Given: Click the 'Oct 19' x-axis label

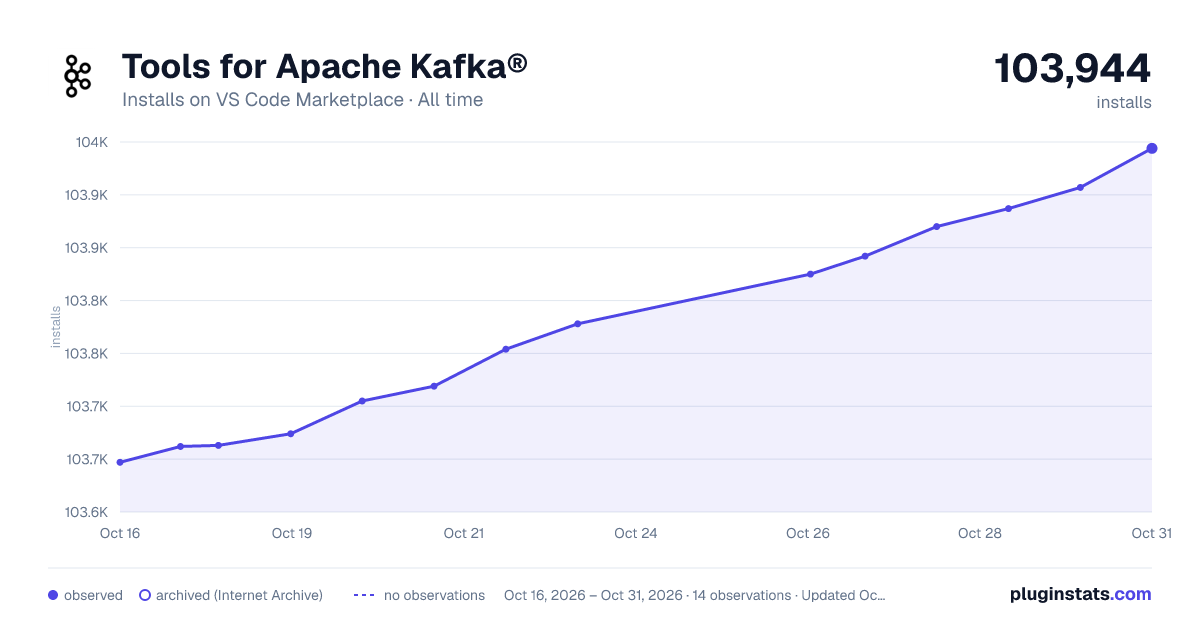Looking at the screenshot, I should click(292, 533).
